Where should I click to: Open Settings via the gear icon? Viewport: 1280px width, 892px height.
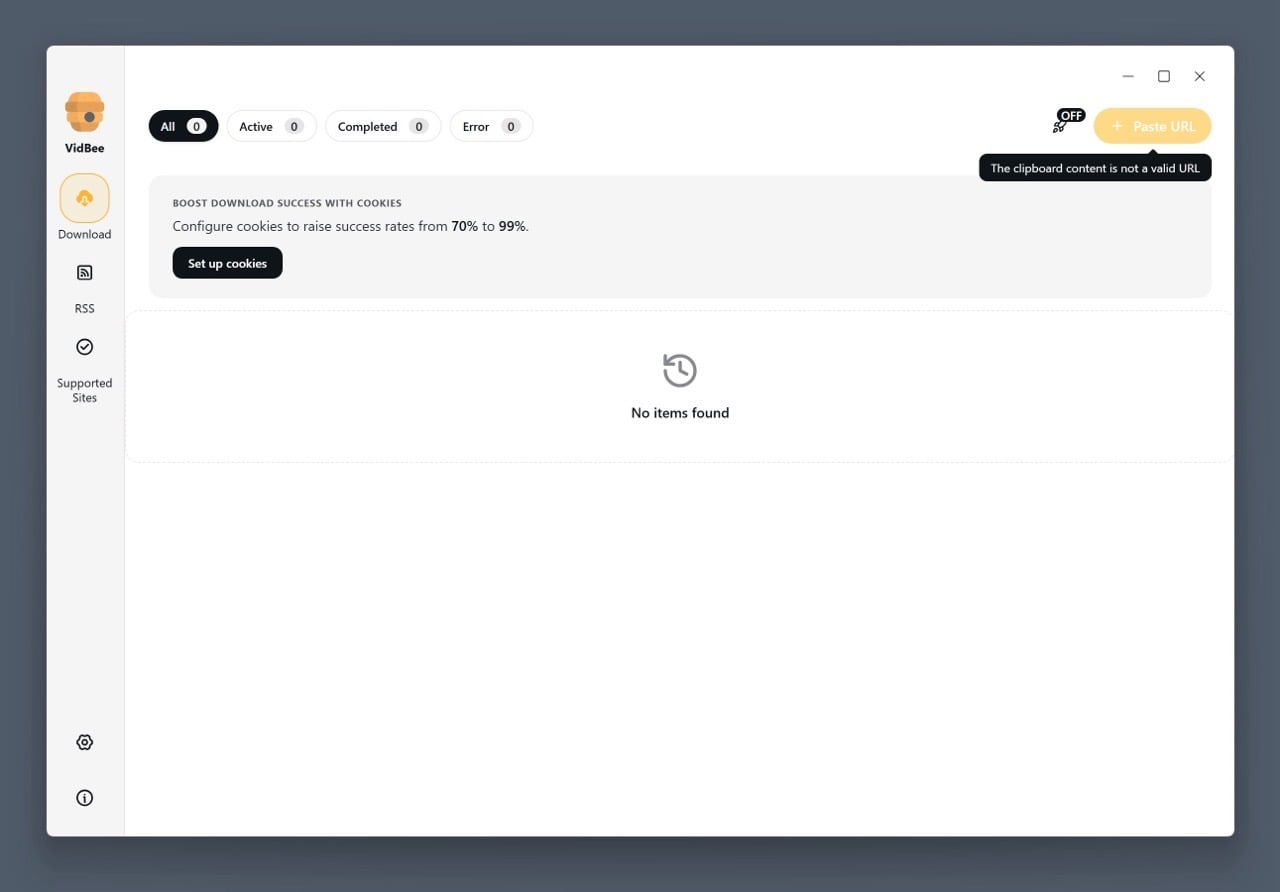84,742
